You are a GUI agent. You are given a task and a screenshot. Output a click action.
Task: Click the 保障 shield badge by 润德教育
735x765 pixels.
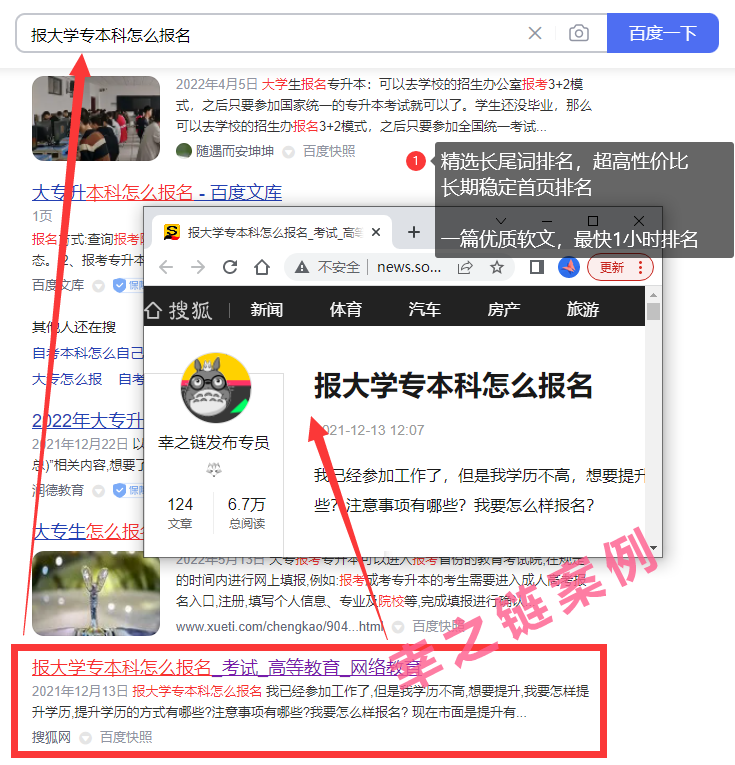tap(128, 490)
